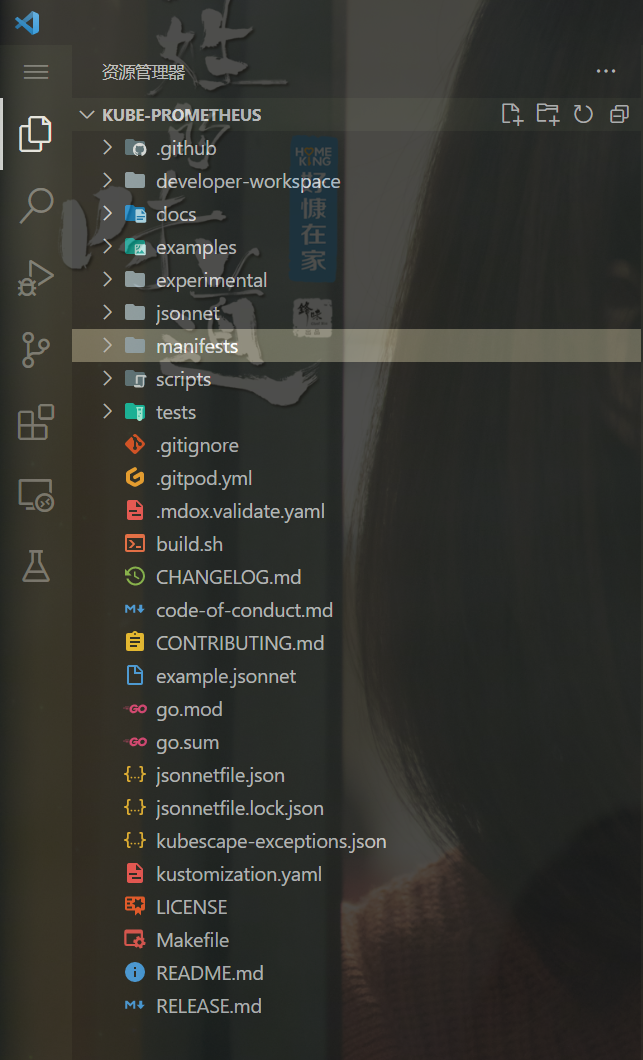The image size is (643, 1060).
Task: Click the clipboard icon of CONTRIBUTING.md
Action: tap(135, 642)
